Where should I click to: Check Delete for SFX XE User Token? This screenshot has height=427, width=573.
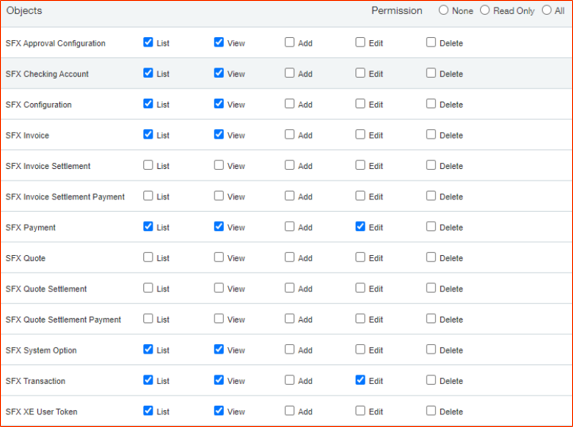point(431,411)
